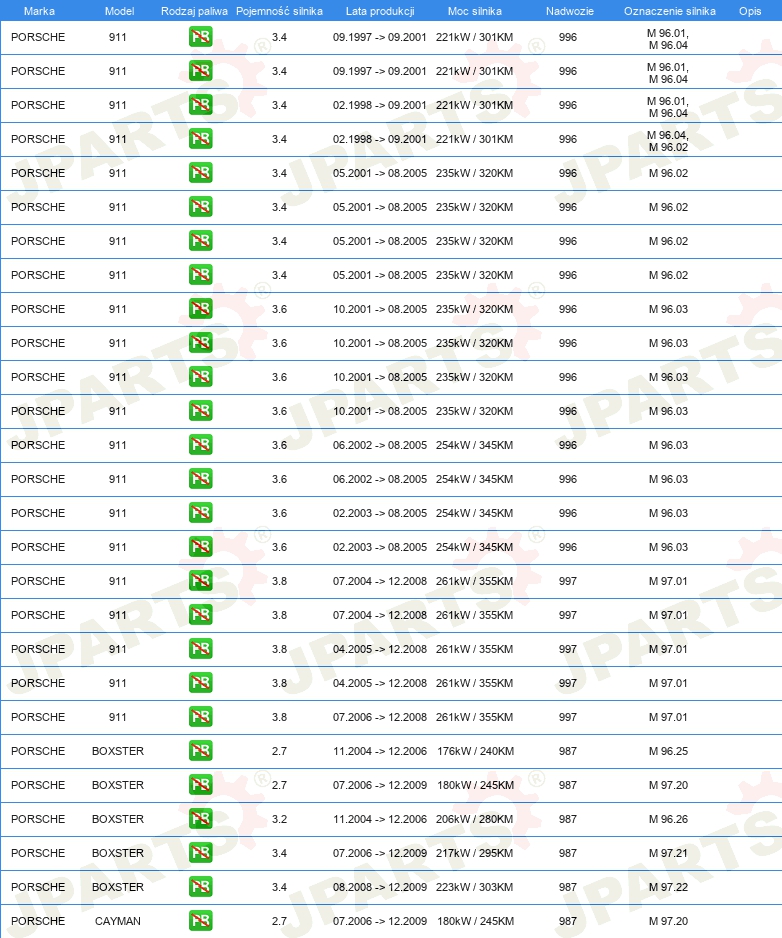The height and width of the screenshot is (938, 782).
Task: Click the Model column header
Action: coord(120,11)
